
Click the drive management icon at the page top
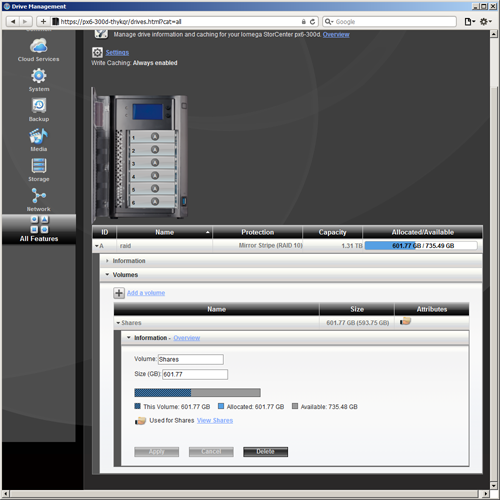tap(101, 34)
